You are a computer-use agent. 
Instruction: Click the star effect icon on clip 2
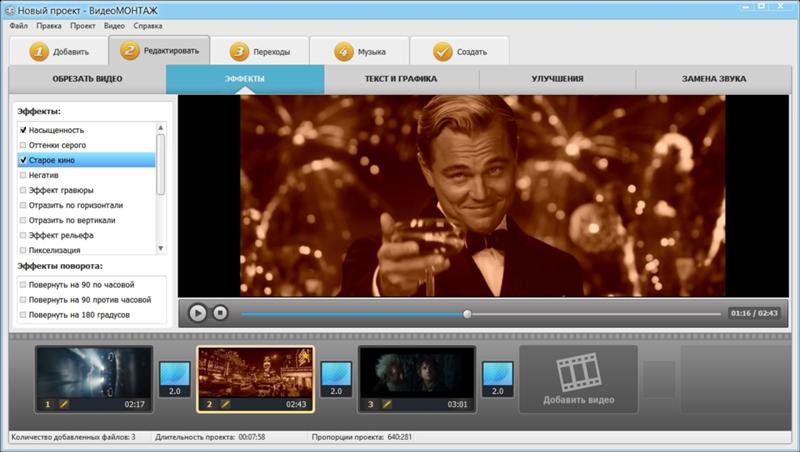click(x=305, y=355)
